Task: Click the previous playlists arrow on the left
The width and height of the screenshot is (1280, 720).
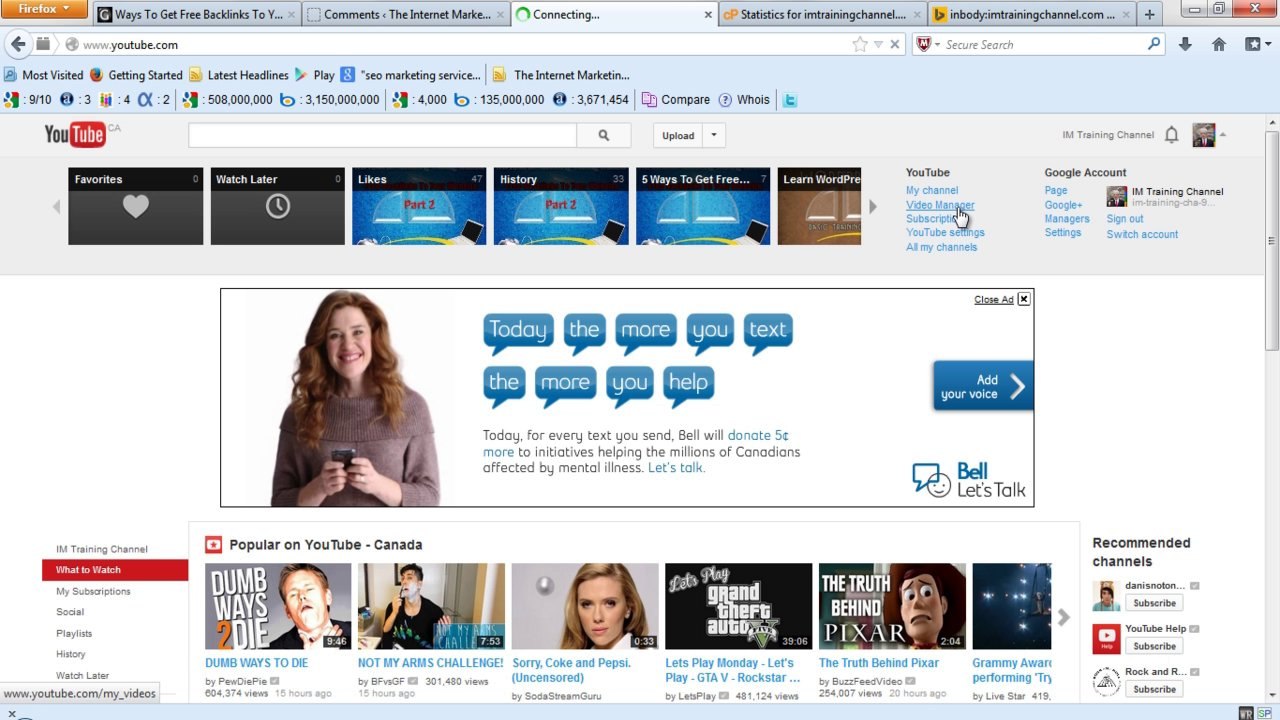Action: [56, 207]
